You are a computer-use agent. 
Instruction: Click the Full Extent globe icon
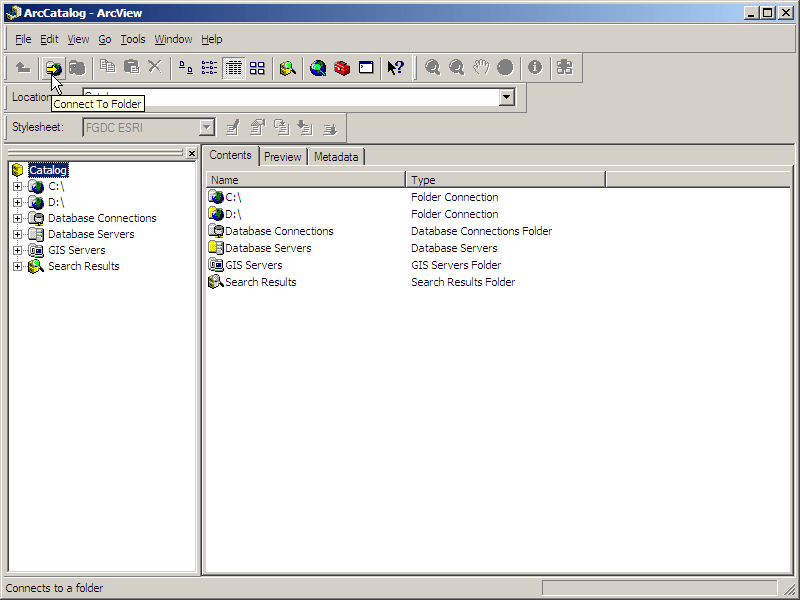click(x=505, y=67)
